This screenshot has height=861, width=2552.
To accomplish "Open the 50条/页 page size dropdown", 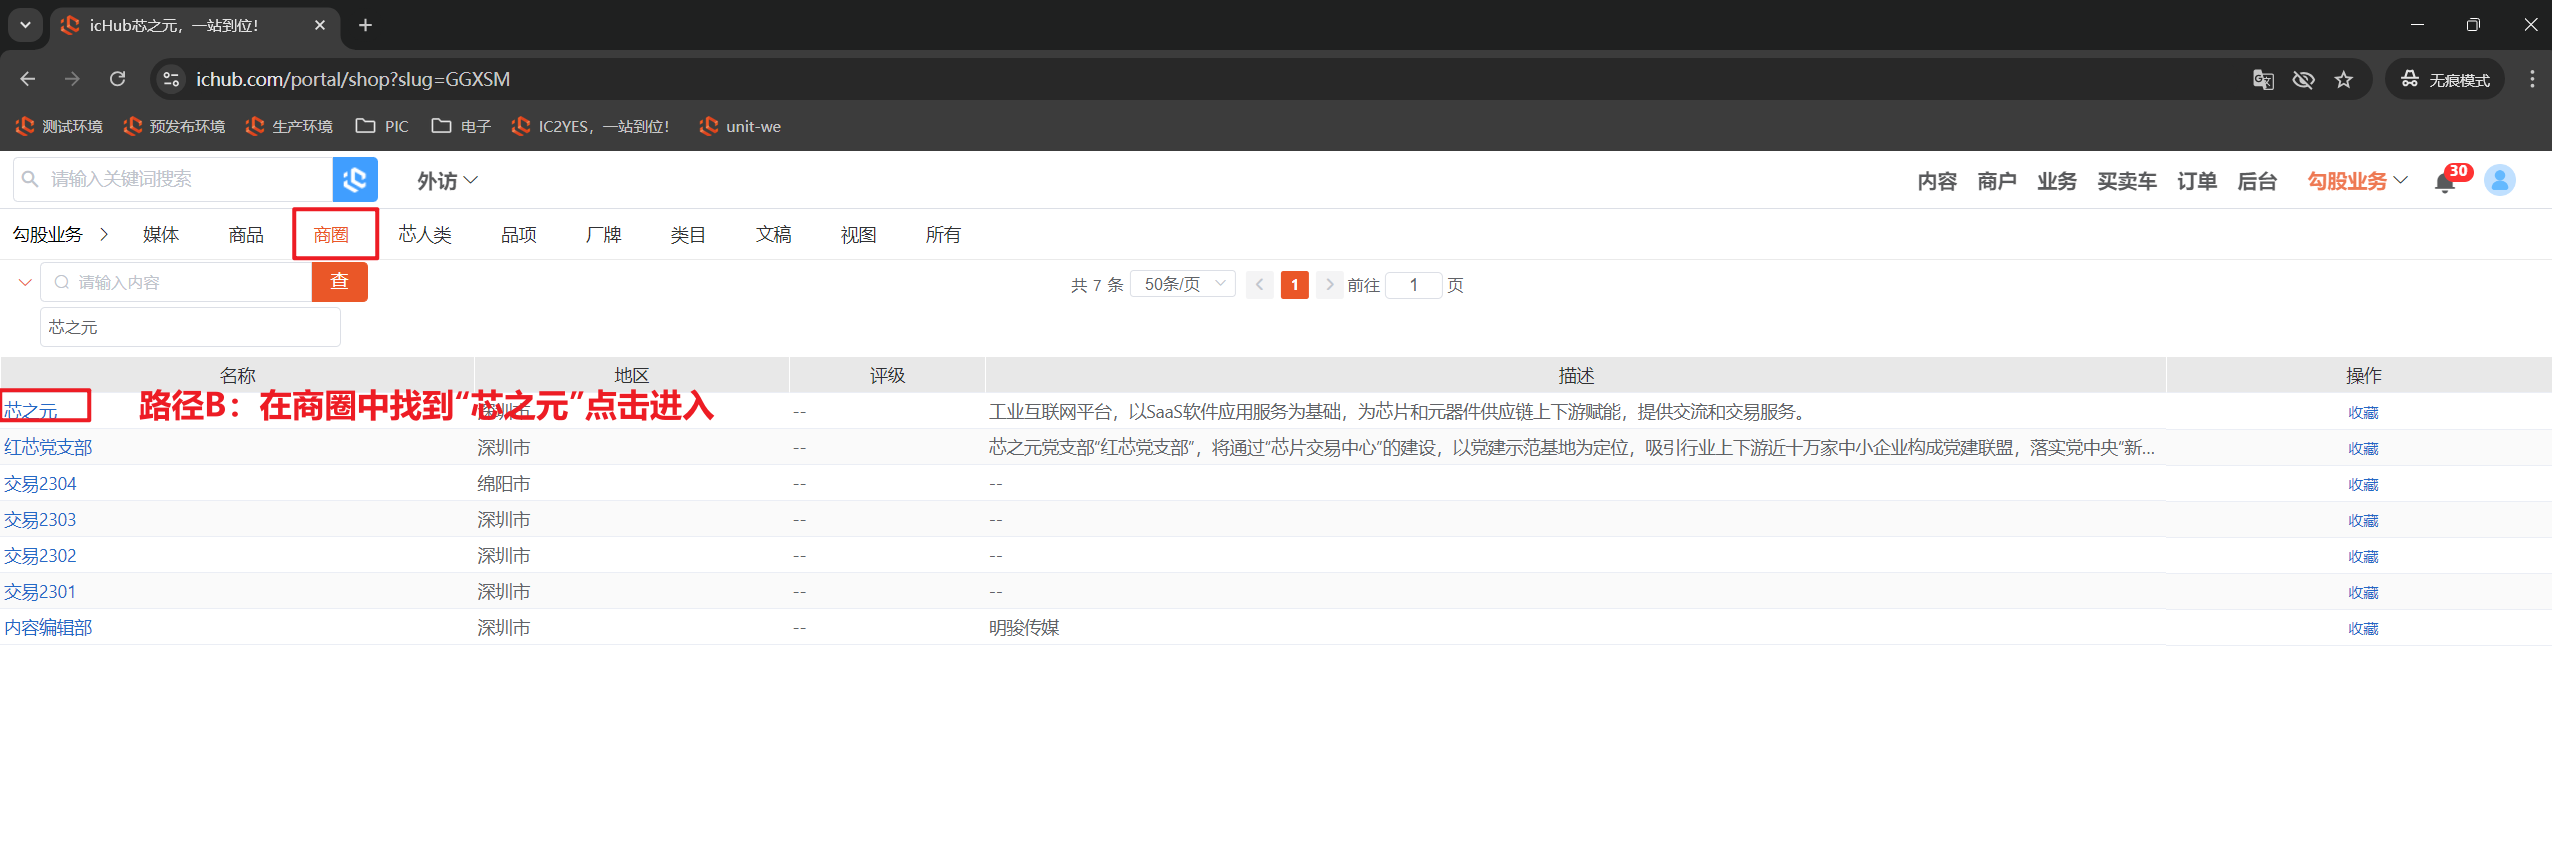I will tap(1183, 284).
